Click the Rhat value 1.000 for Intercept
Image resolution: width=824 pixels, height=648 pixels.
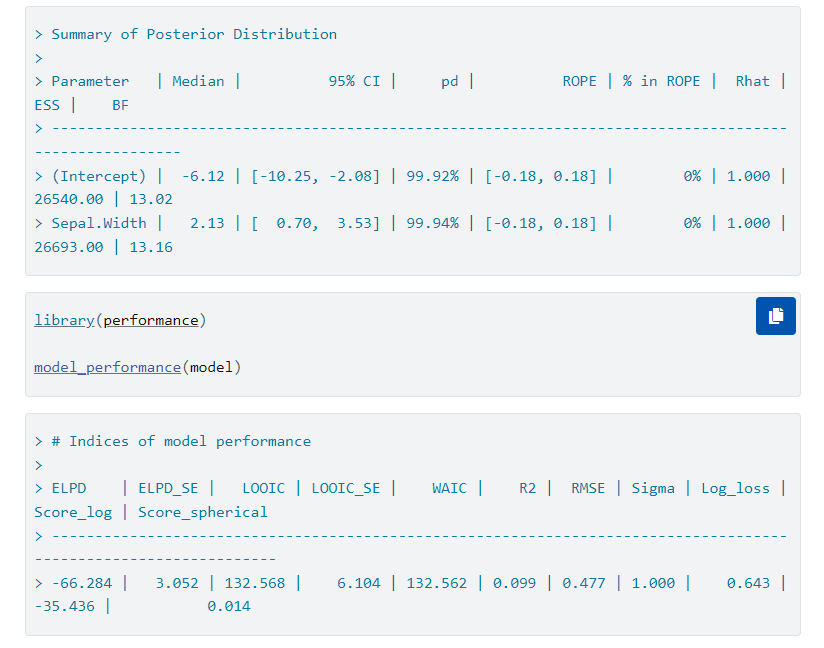[x=749, y=175]
